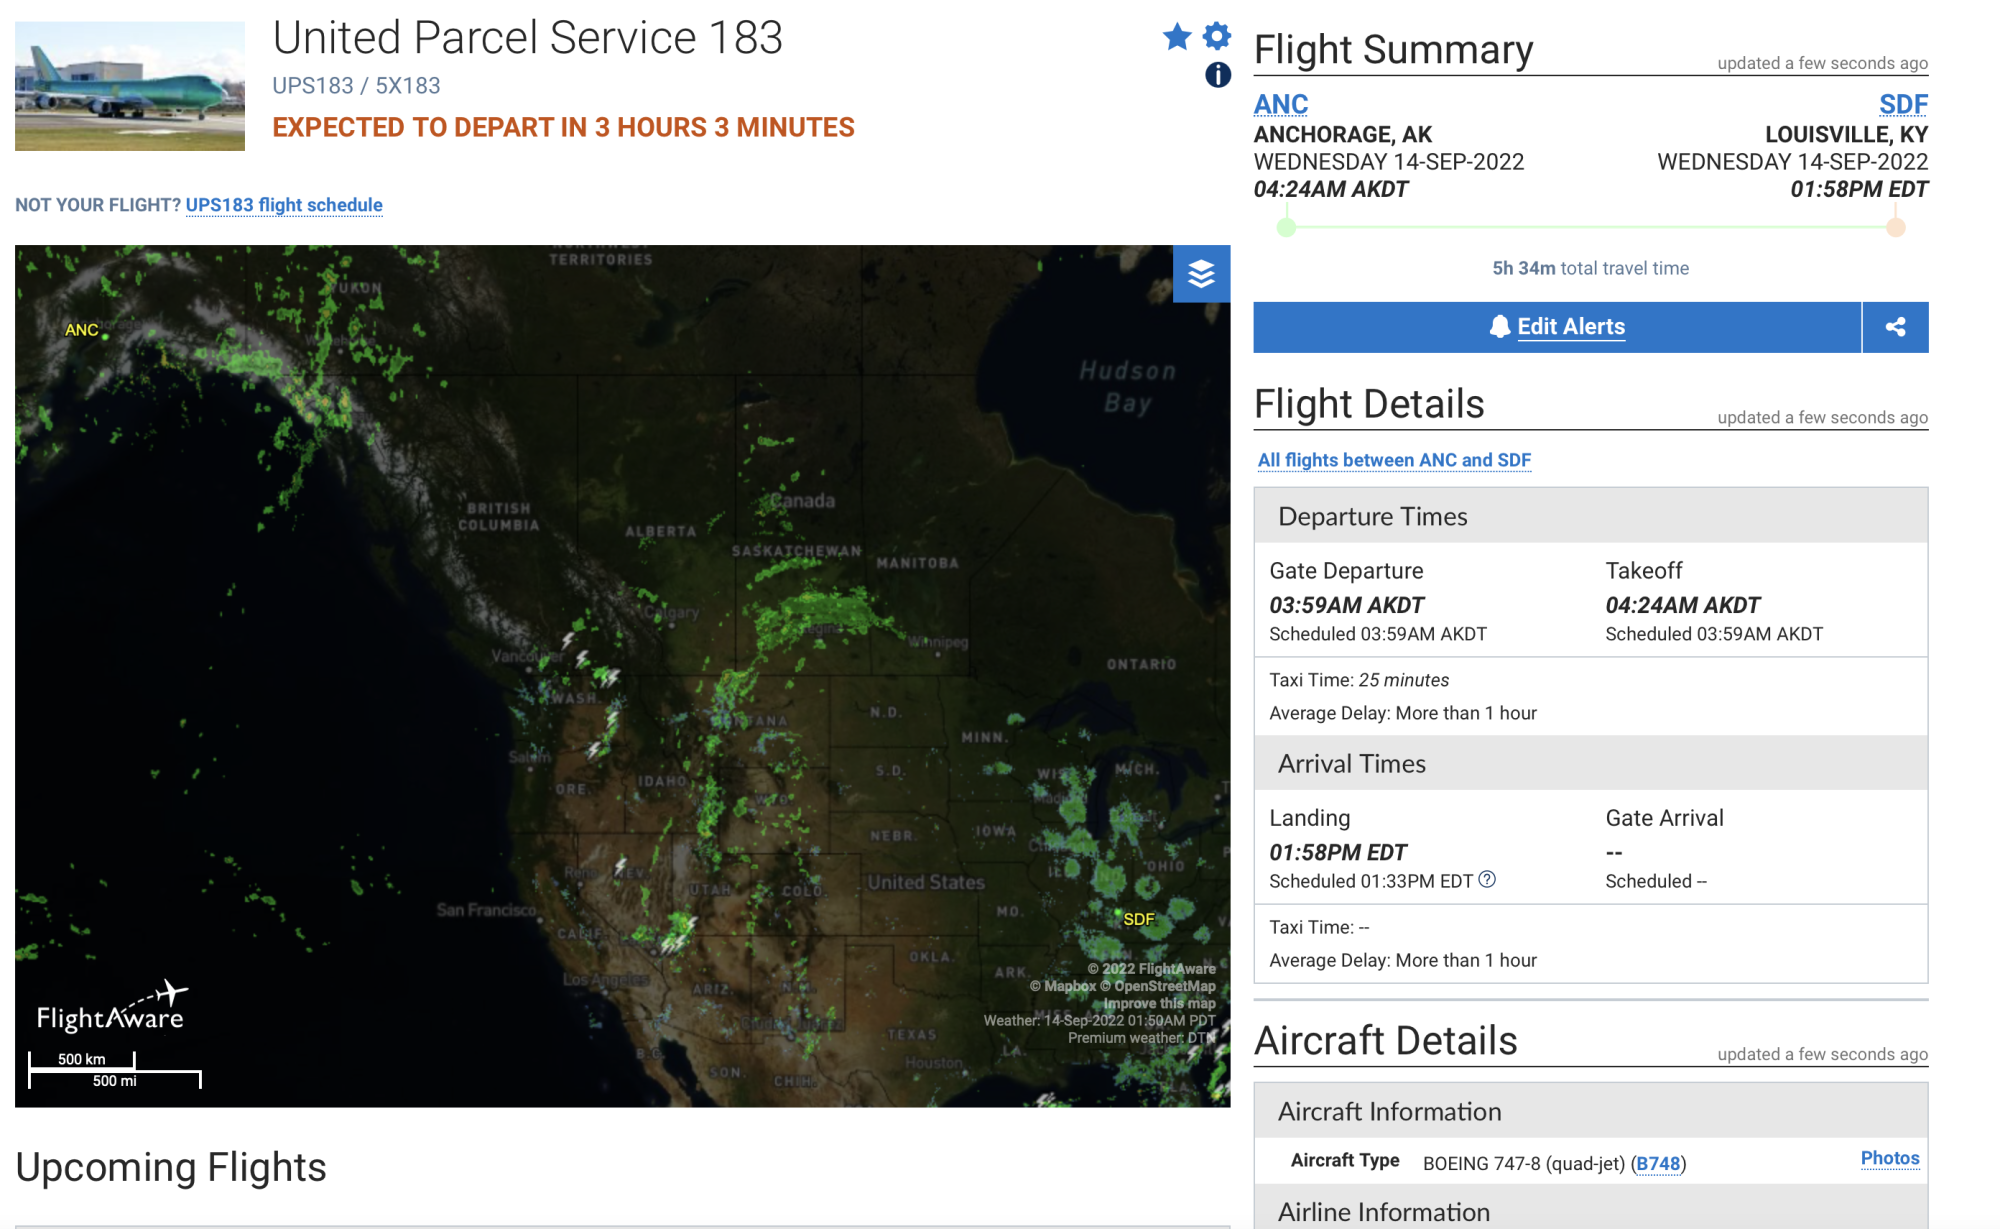The image size is (2000, 1229).
Task: Click the landing time help icon
Action: click(1487, 880)
